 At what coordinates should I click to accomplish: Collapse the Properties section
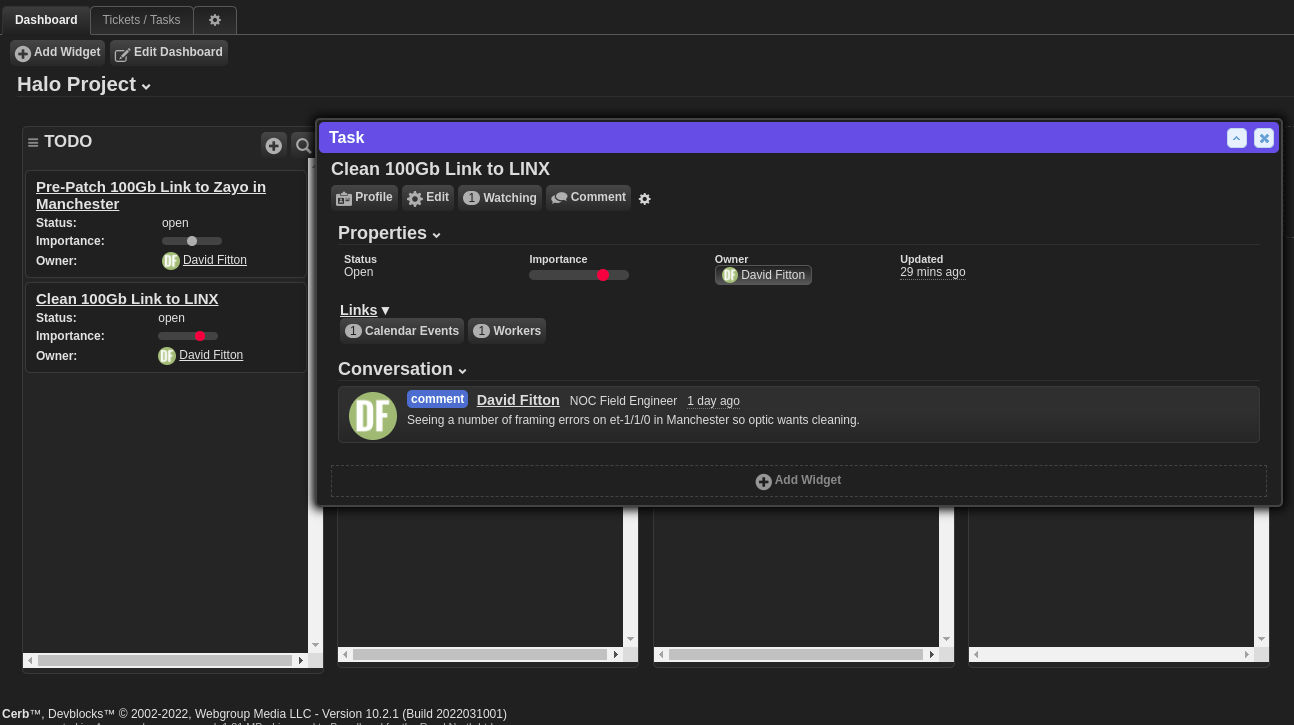[436, 234]
